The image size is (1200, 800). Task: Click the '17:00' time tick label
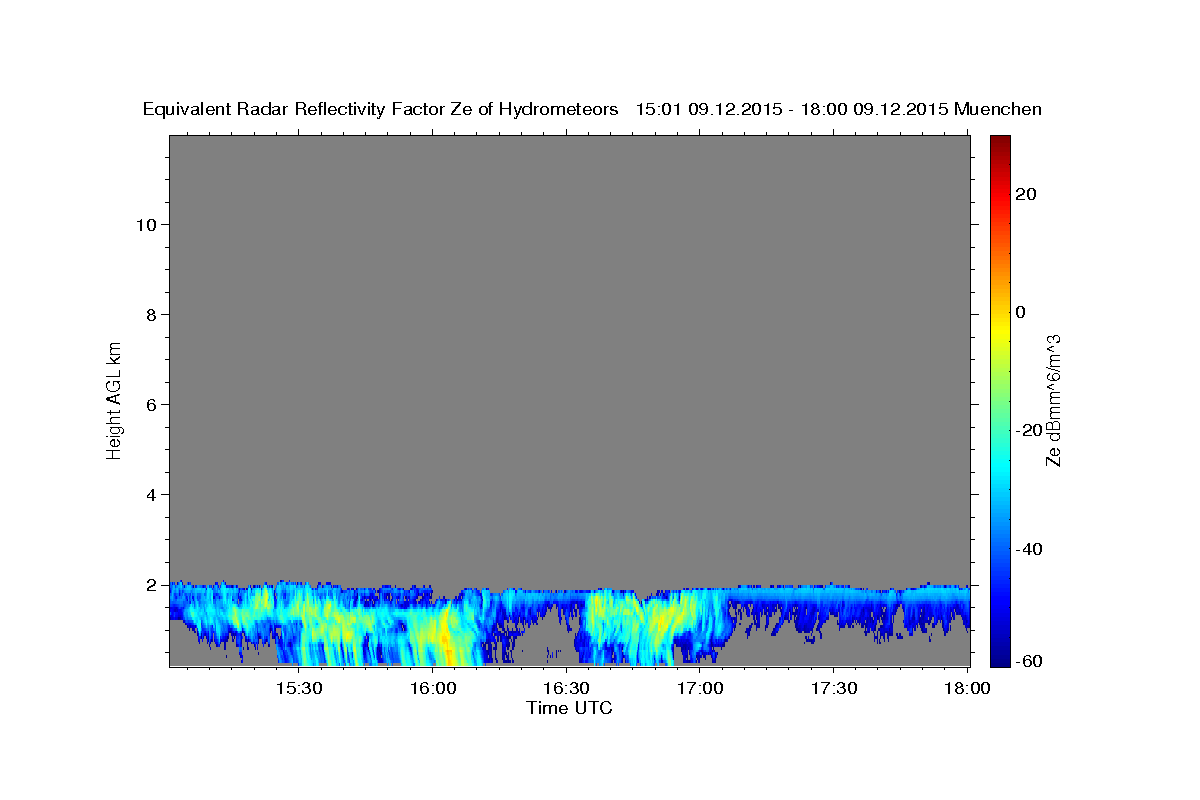(700, 688)
